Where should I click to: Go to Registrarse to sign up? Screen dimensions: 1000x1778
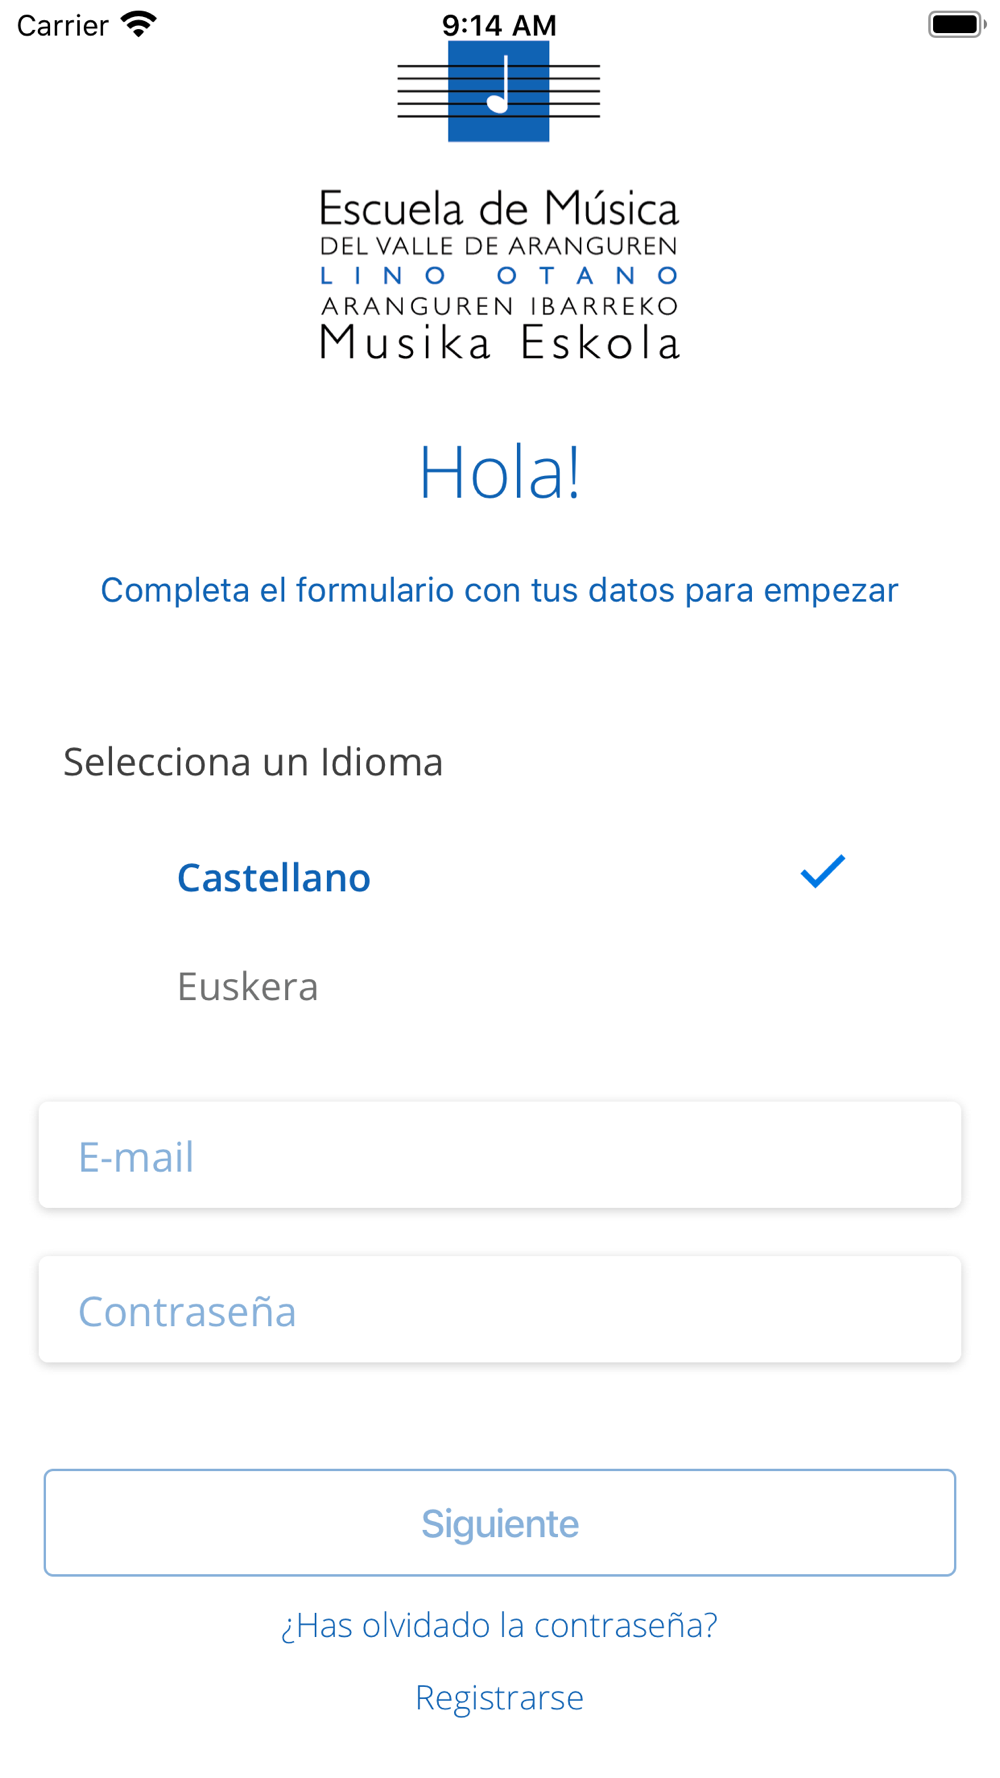point(499,1697)
